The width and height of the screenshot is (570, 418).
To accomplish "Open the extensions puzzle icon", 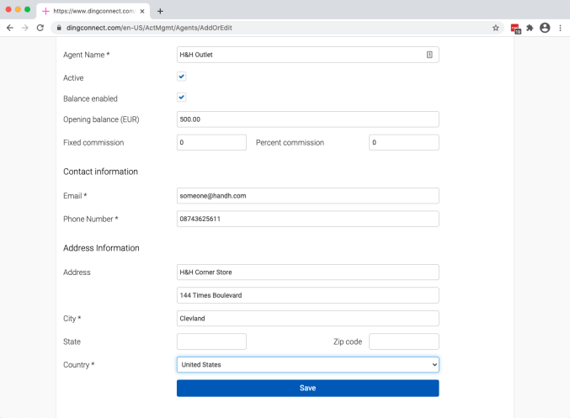I will [x=530, y=28].
